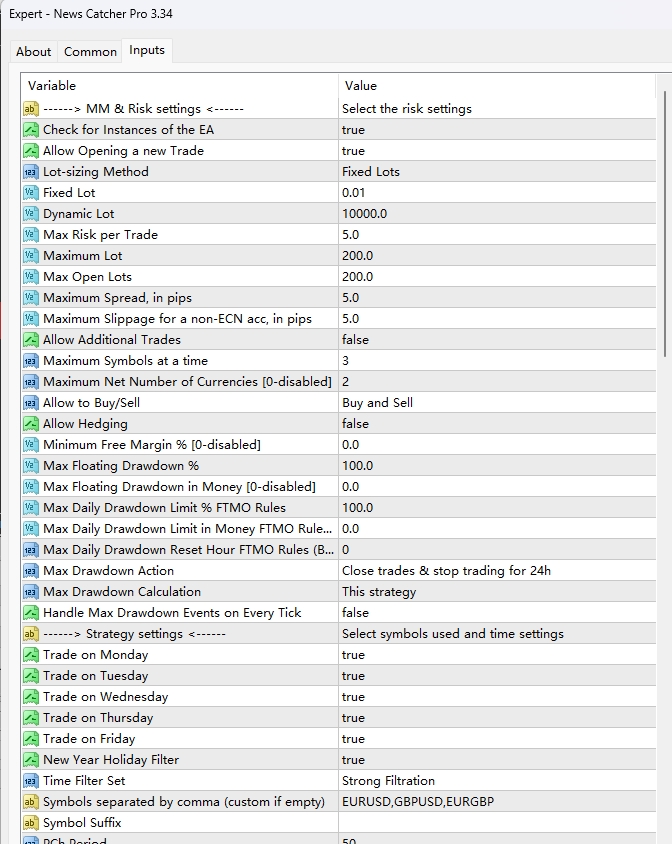The image size is (672, 844).
Task: Click the double icon for Minimum Free Margin %
Action: point(31,445)
